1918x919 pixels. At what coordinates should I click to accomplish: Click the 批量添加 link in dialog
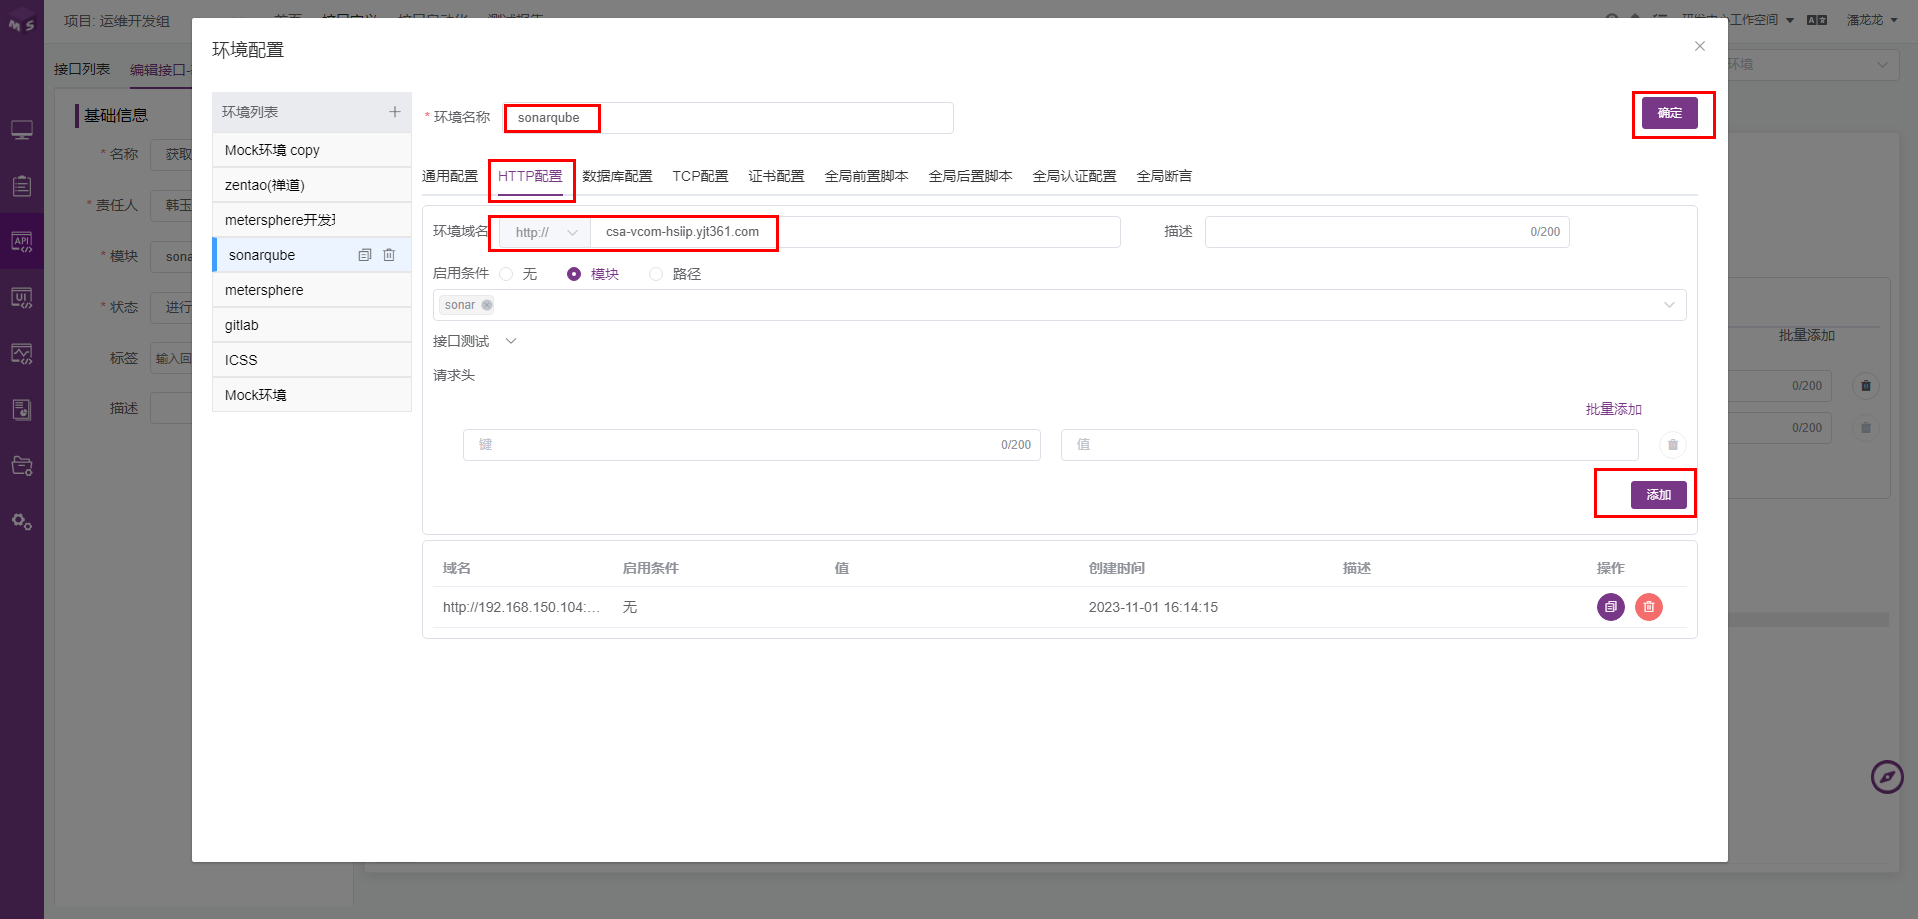coord(1613,409)
